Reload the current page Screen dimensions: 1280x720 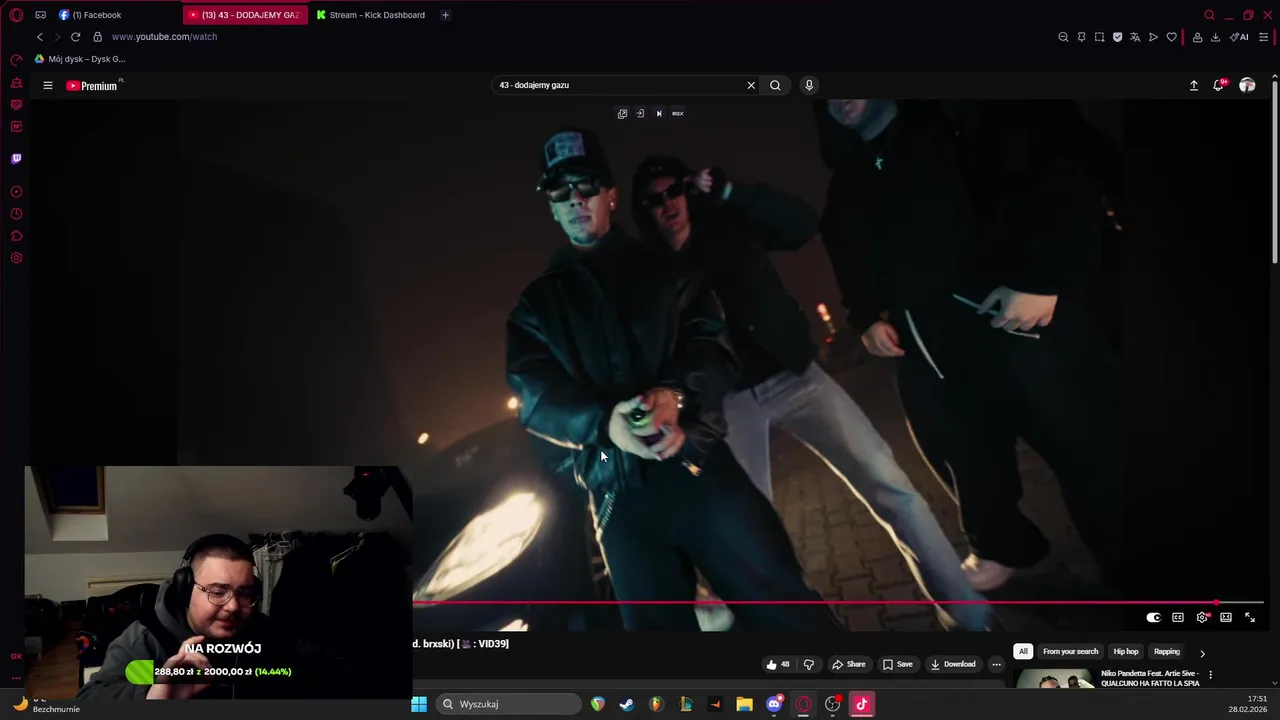point(75,37)
